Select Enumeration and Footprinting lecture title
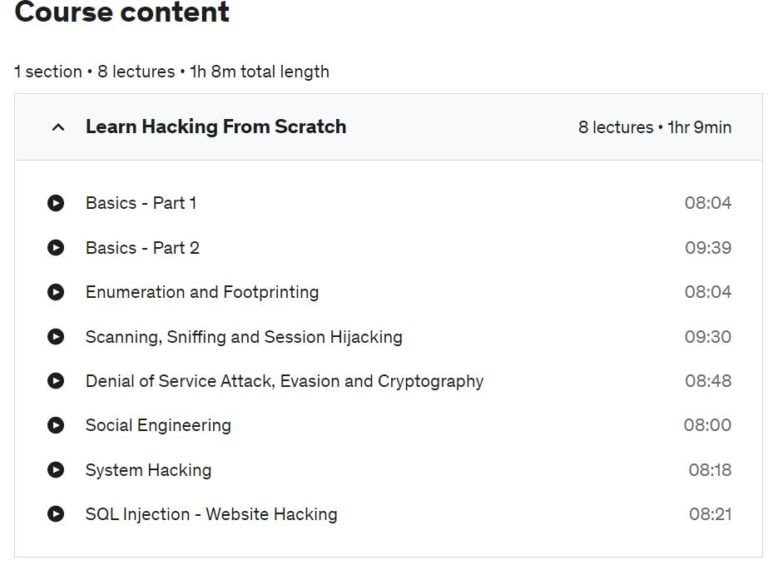The height and width of the screenshot is (570, 768). pos(202,292)
